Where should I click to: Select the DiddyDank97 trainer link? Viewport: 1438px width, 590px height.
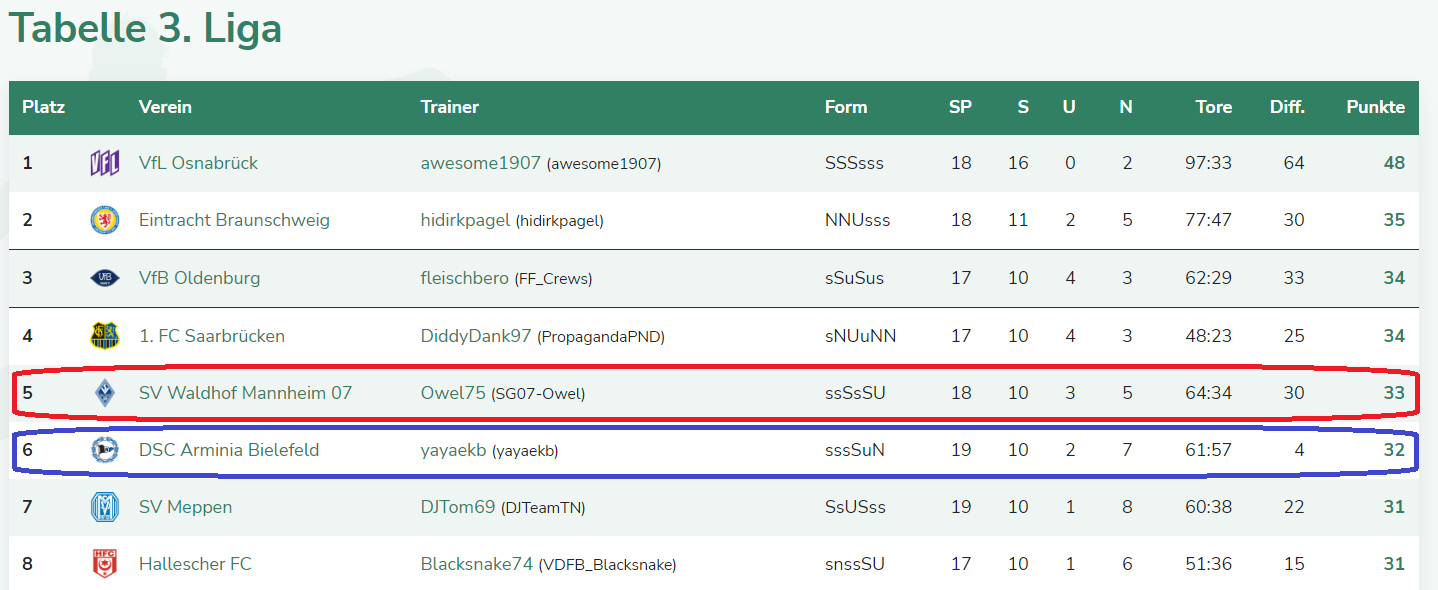pos(475,336)
